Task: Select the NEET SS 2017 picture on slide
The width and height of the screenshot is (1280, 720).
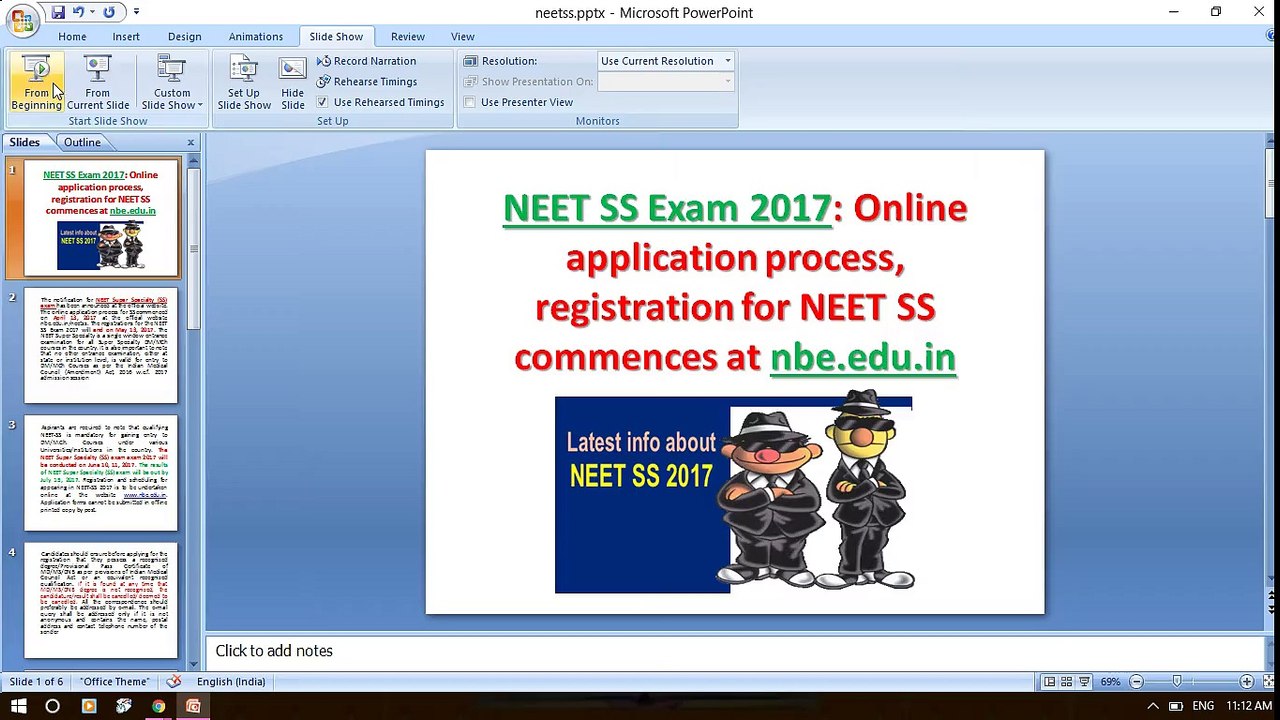Action: point(735,492)
